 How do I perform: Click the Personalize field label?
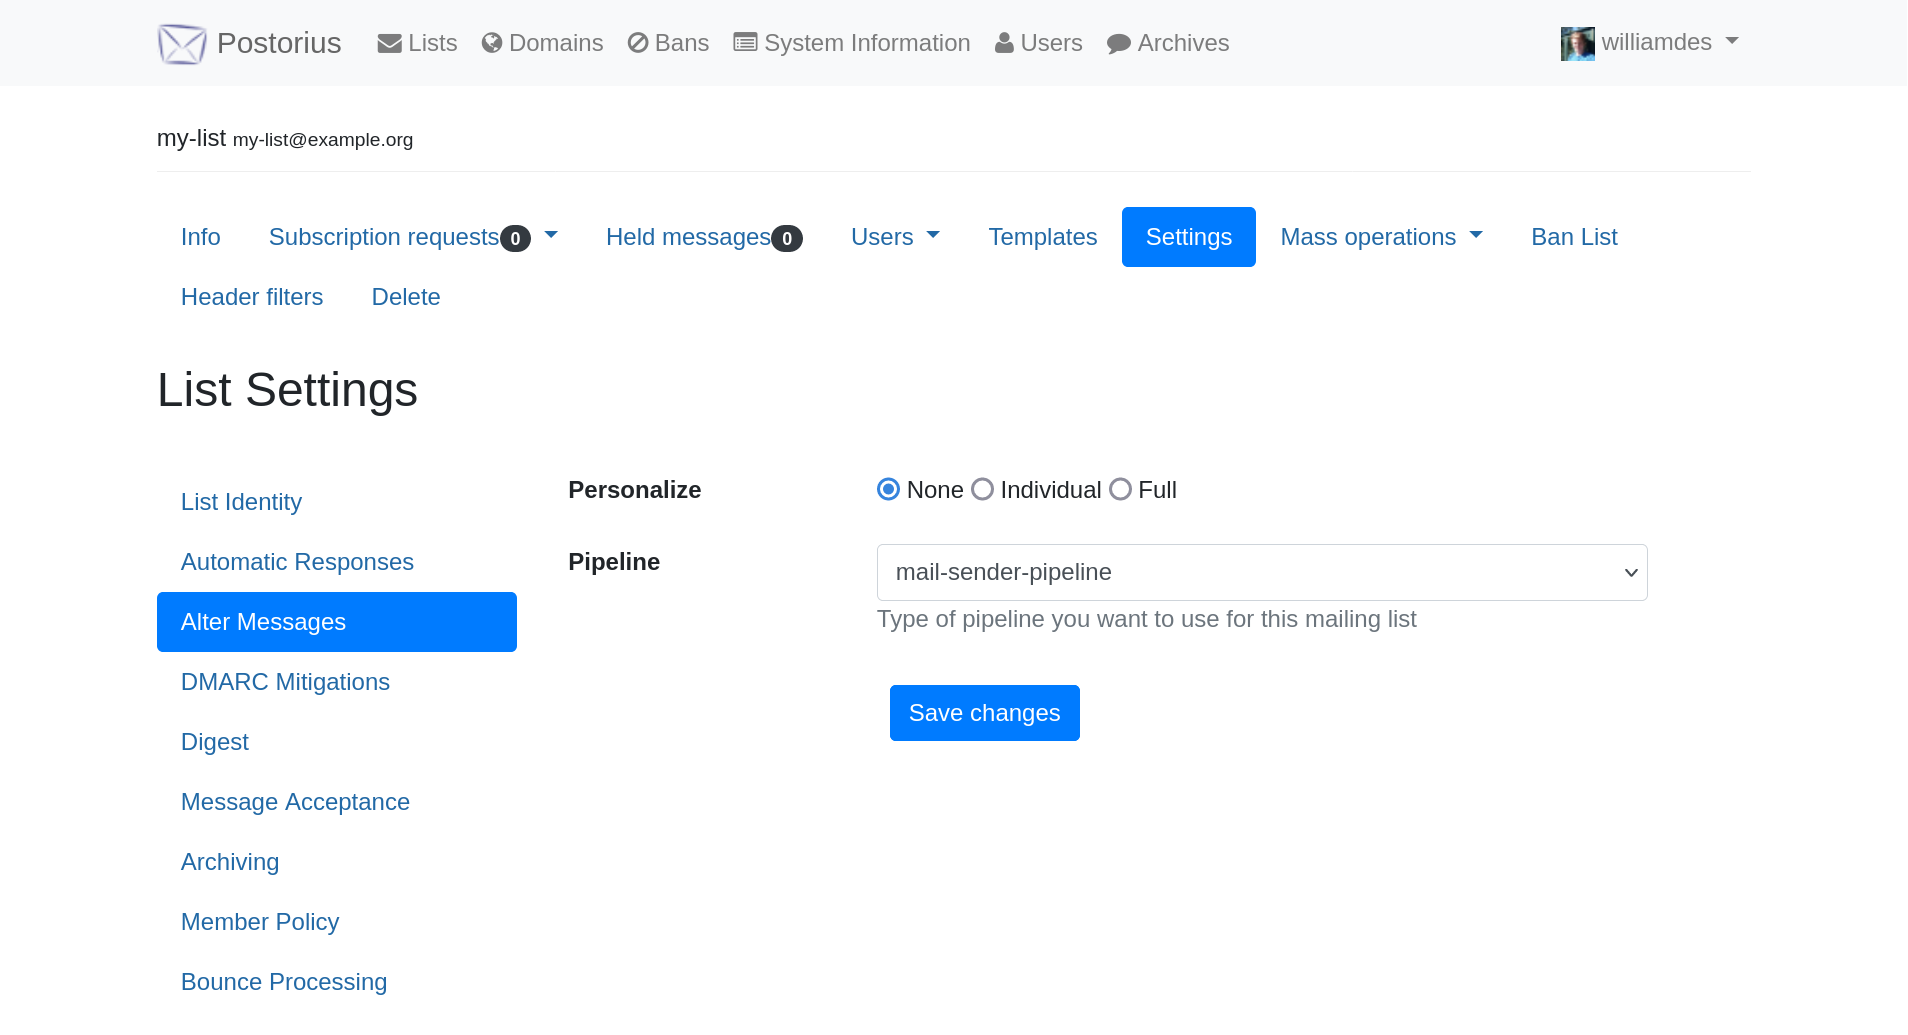click(x=635, y=490)
